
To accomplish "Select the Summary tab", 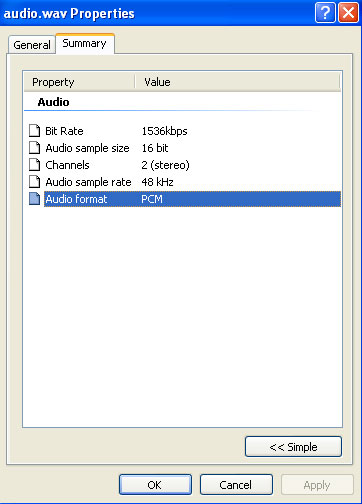I will (85, 43).
